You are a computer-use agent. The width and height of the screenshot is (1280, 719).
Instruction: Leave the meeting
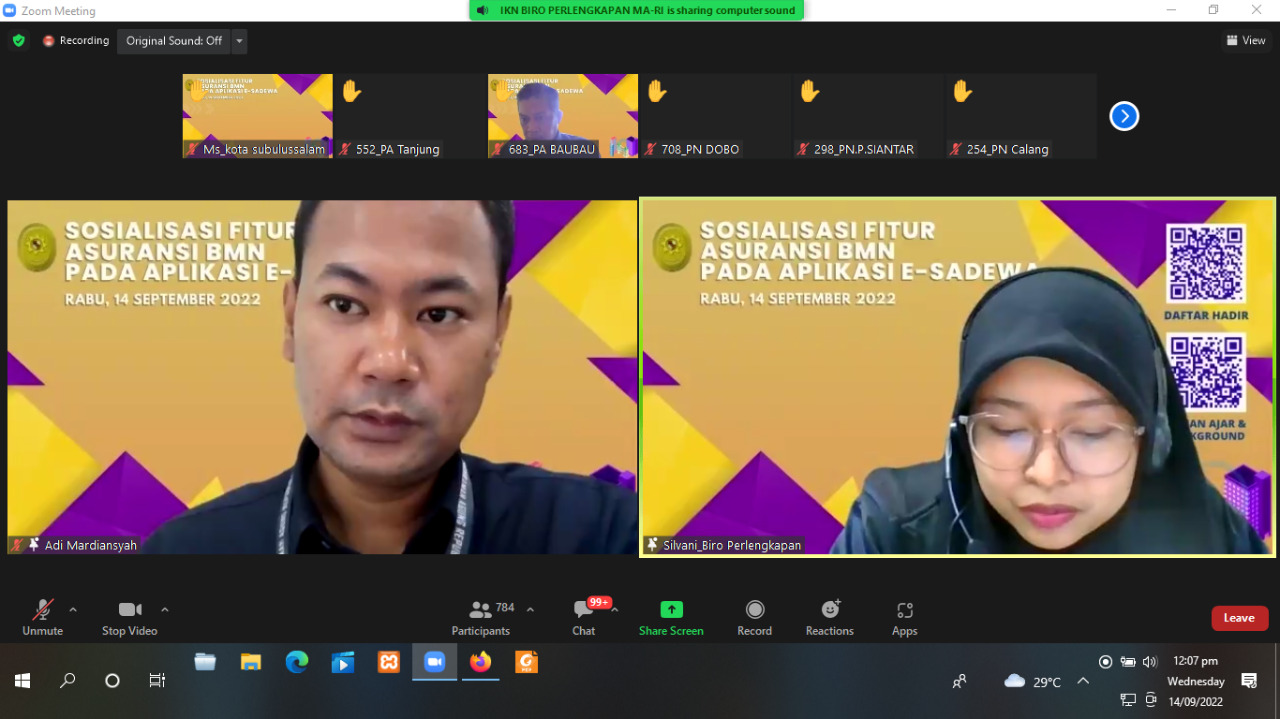1239,618
